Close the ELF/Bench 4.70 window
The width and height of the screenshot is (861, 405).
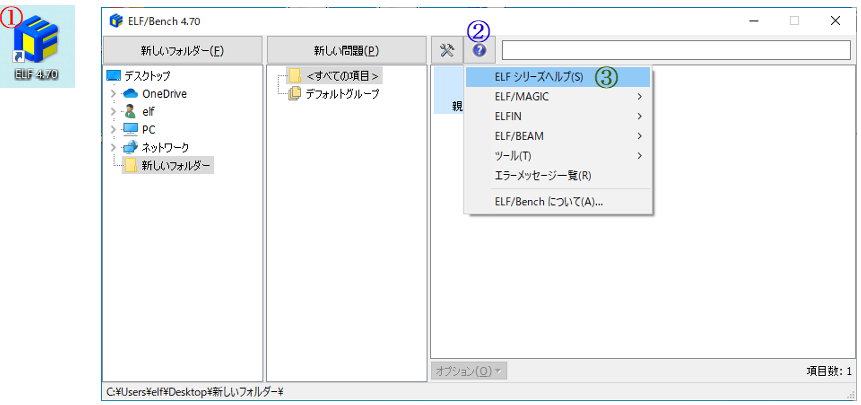[x=835, y=21]
